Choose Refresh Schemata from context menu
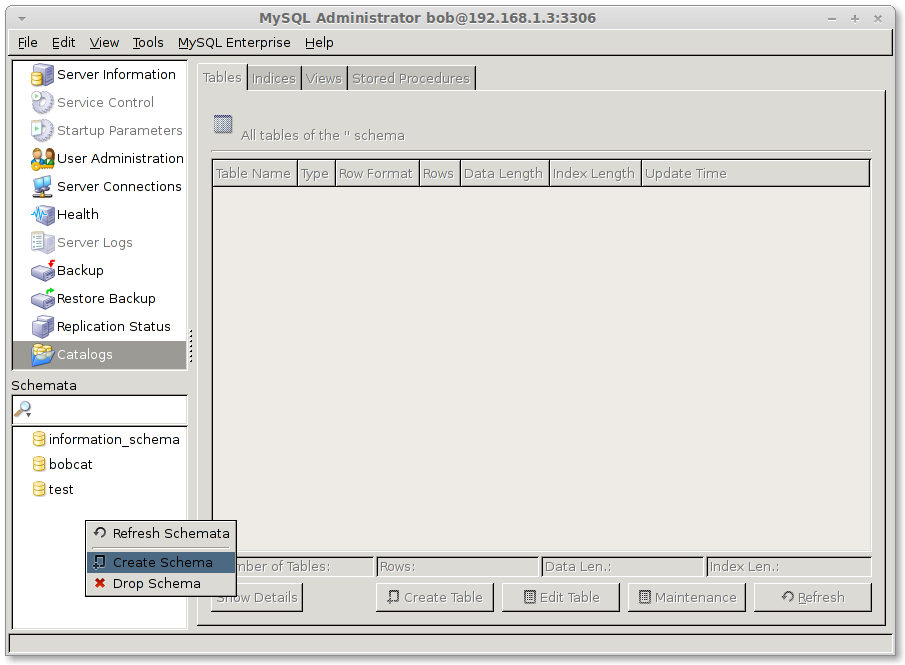The height and width of the screenshot is (665, 905). click(161, 533)
